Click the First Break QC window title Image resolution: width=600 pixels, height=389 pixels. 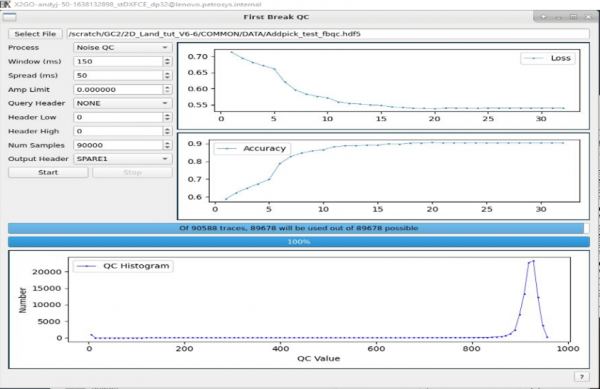(x=276, y=17)
